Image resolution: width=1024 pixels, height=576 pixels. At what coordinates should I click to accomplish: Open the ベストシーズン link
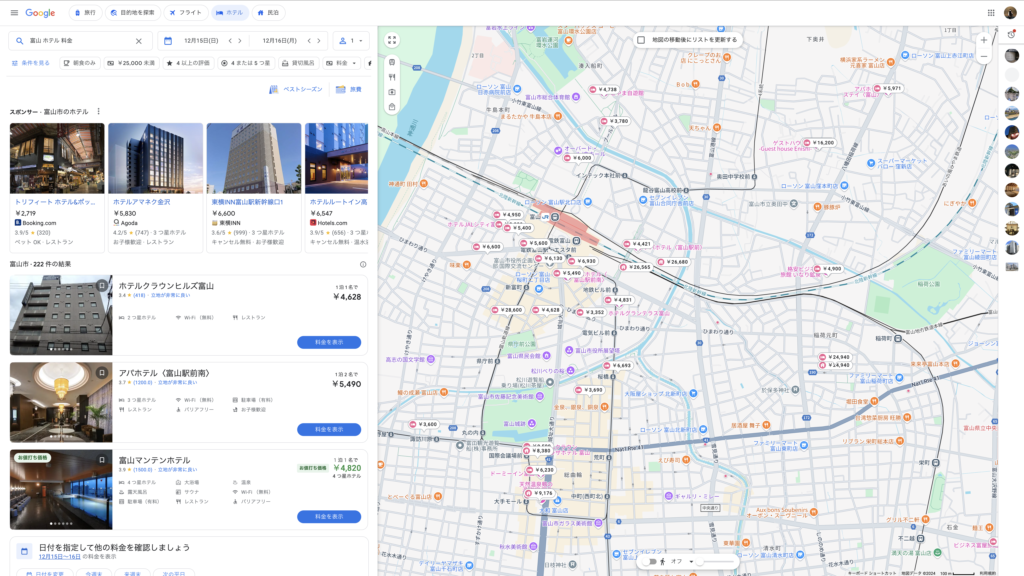click(297, 89)
